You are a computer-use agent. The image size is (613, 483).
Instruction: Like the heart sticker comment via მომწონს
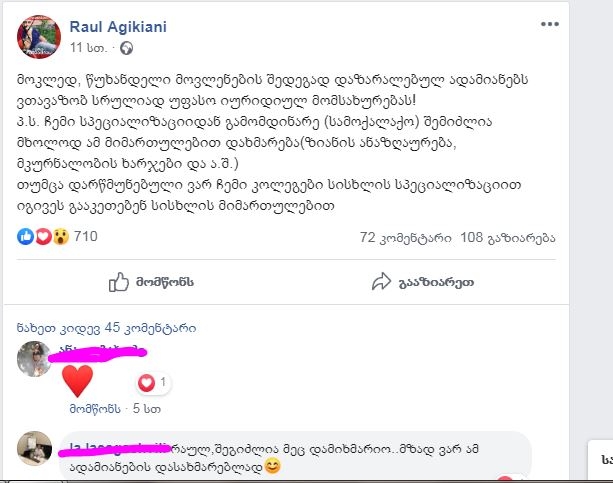pyautogui.click(x=95, y=409)
